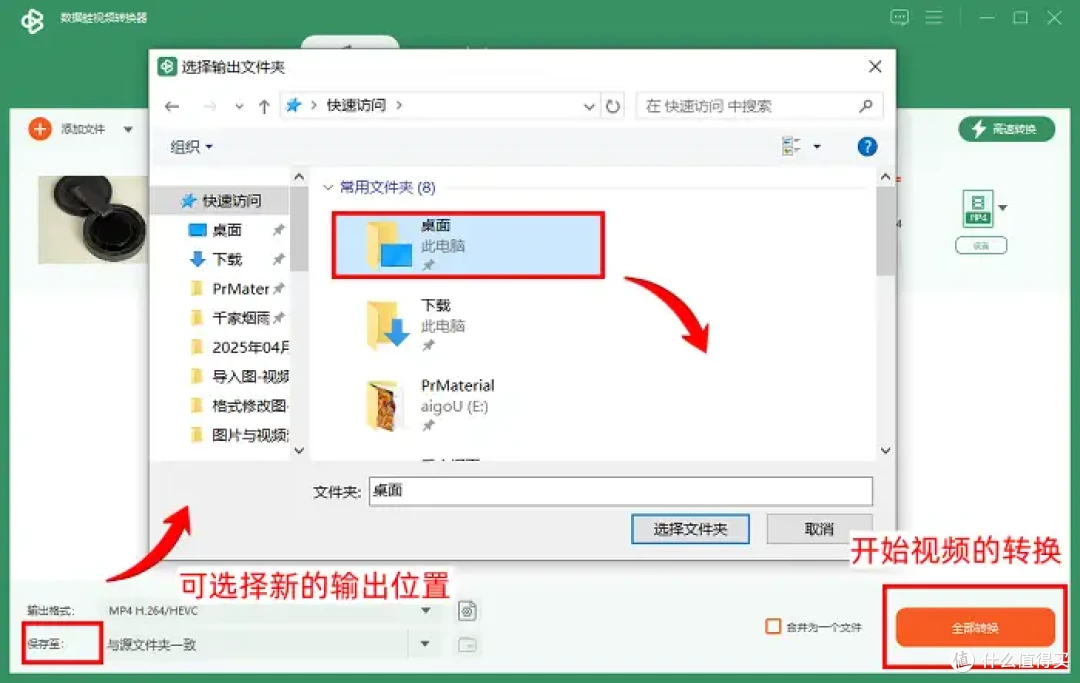Refresh the Quick Access folder view
The width and height of the screenshot is (1080, 683).
(x=612, y=106)
